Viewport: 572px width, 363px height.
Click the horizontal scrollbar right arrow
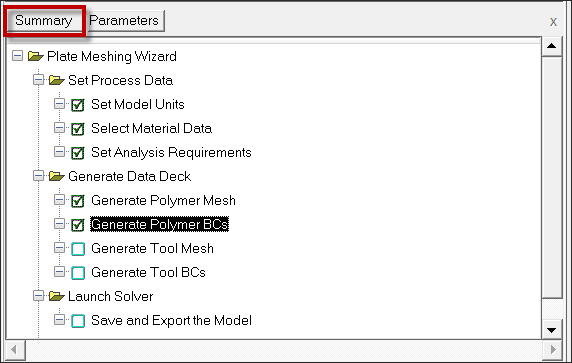(x=553, y=350)
